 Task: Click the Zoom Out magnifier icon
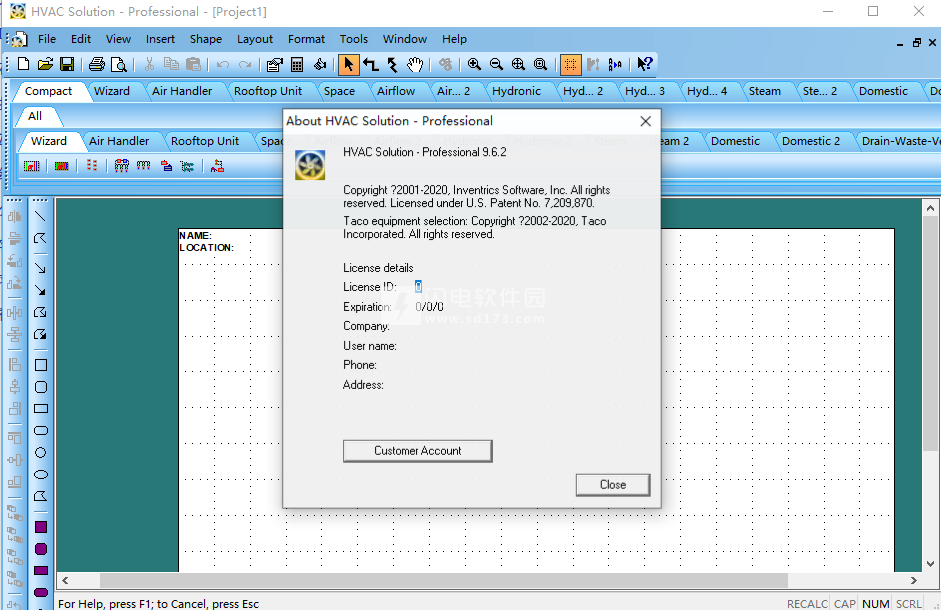[496, 64]
